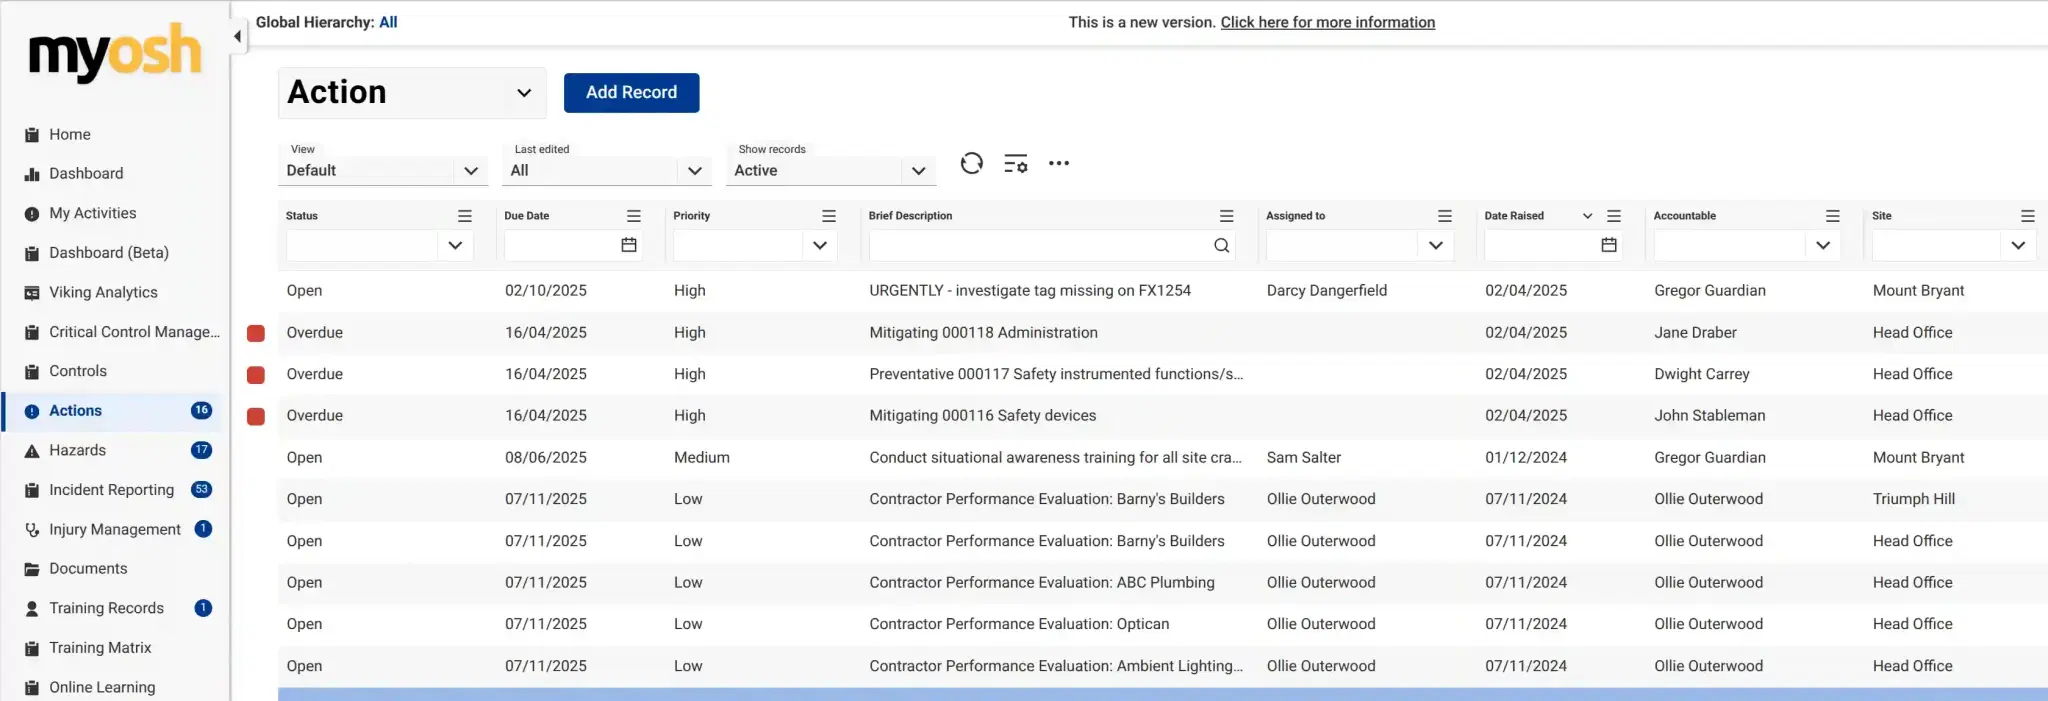Open Dashboard from the sidebar
This screenshot has width=2048, height=701.
86,173
